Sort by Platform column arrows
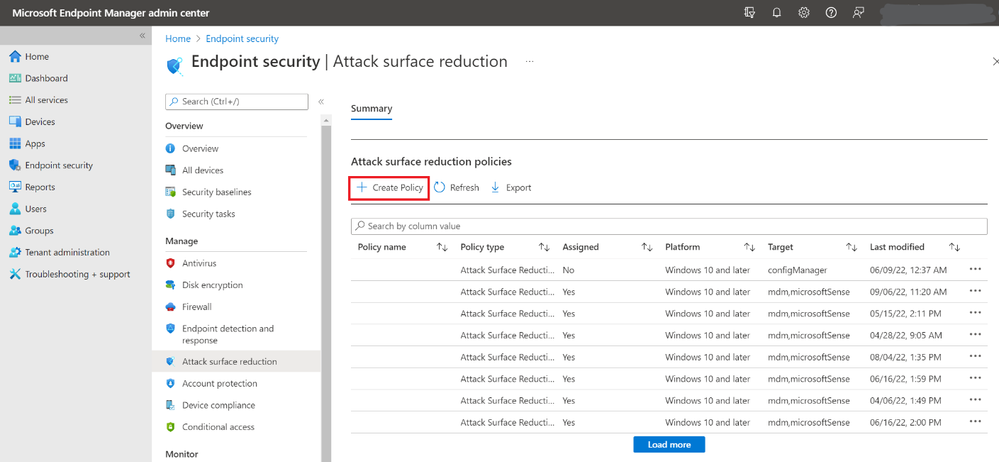999x462 pixels. 749,247
